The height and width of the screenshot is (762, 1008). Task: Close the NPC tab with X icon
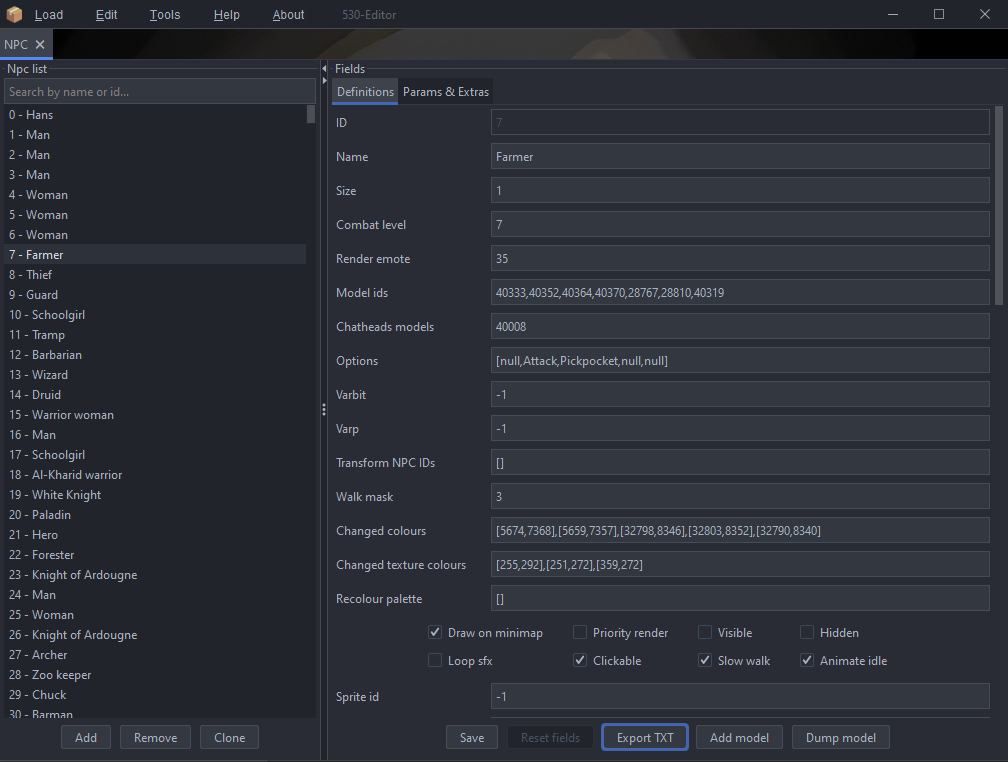tap(40, 44)
